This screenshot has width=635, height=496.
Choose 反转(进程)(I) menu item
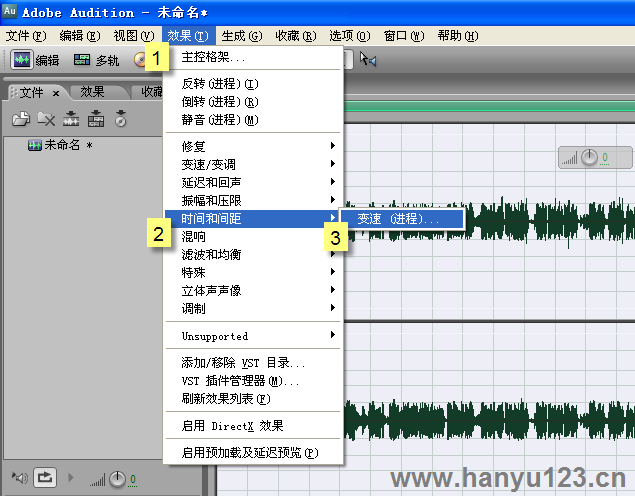[254, 84]
